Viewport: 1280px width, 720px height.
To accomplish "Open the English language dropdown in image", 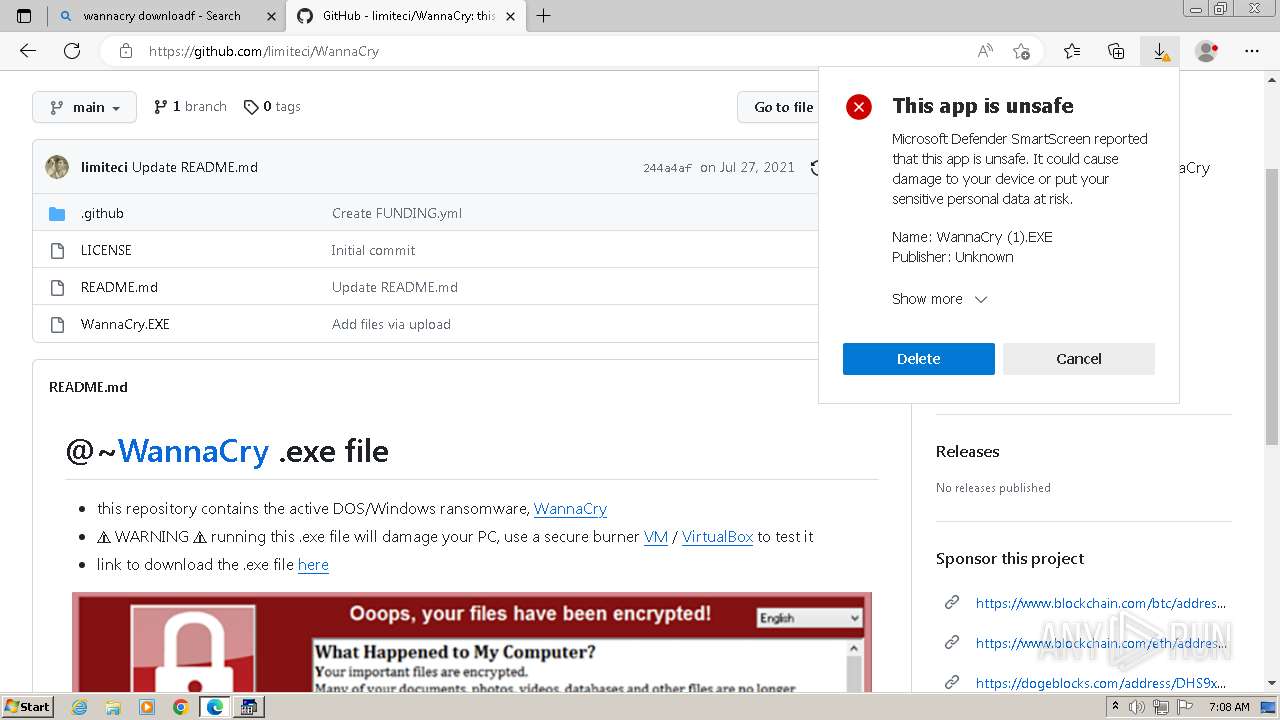I will point(809,618).
